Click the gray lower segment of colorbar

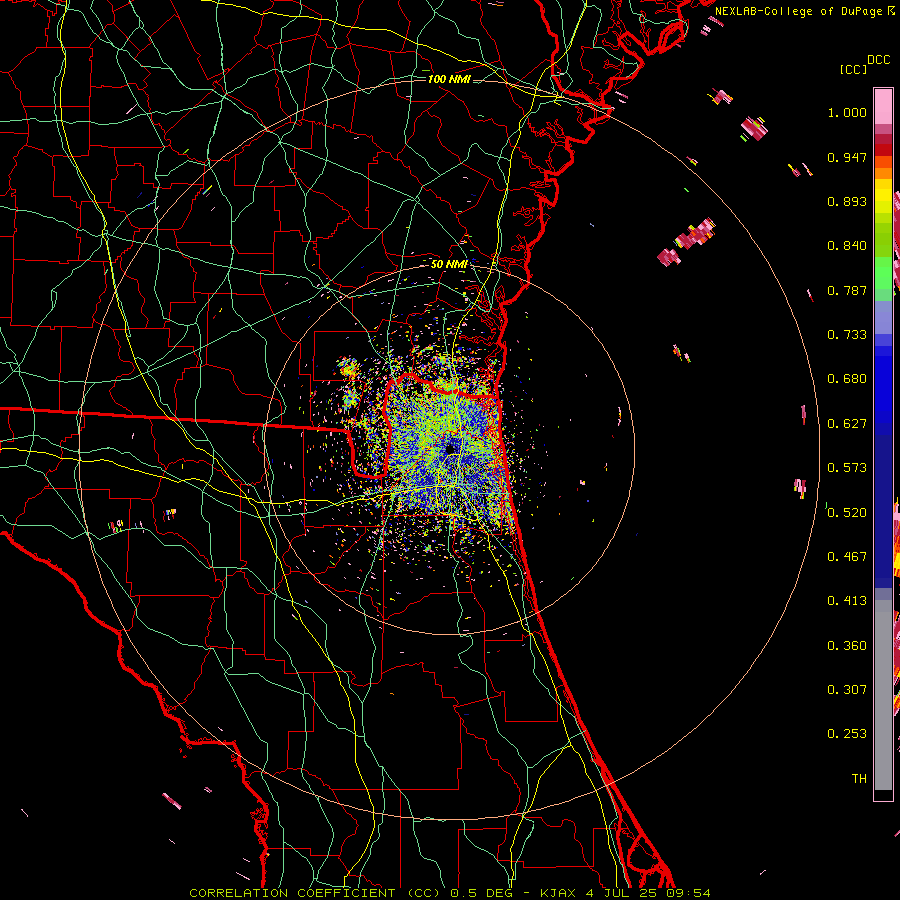click(883, 695)
